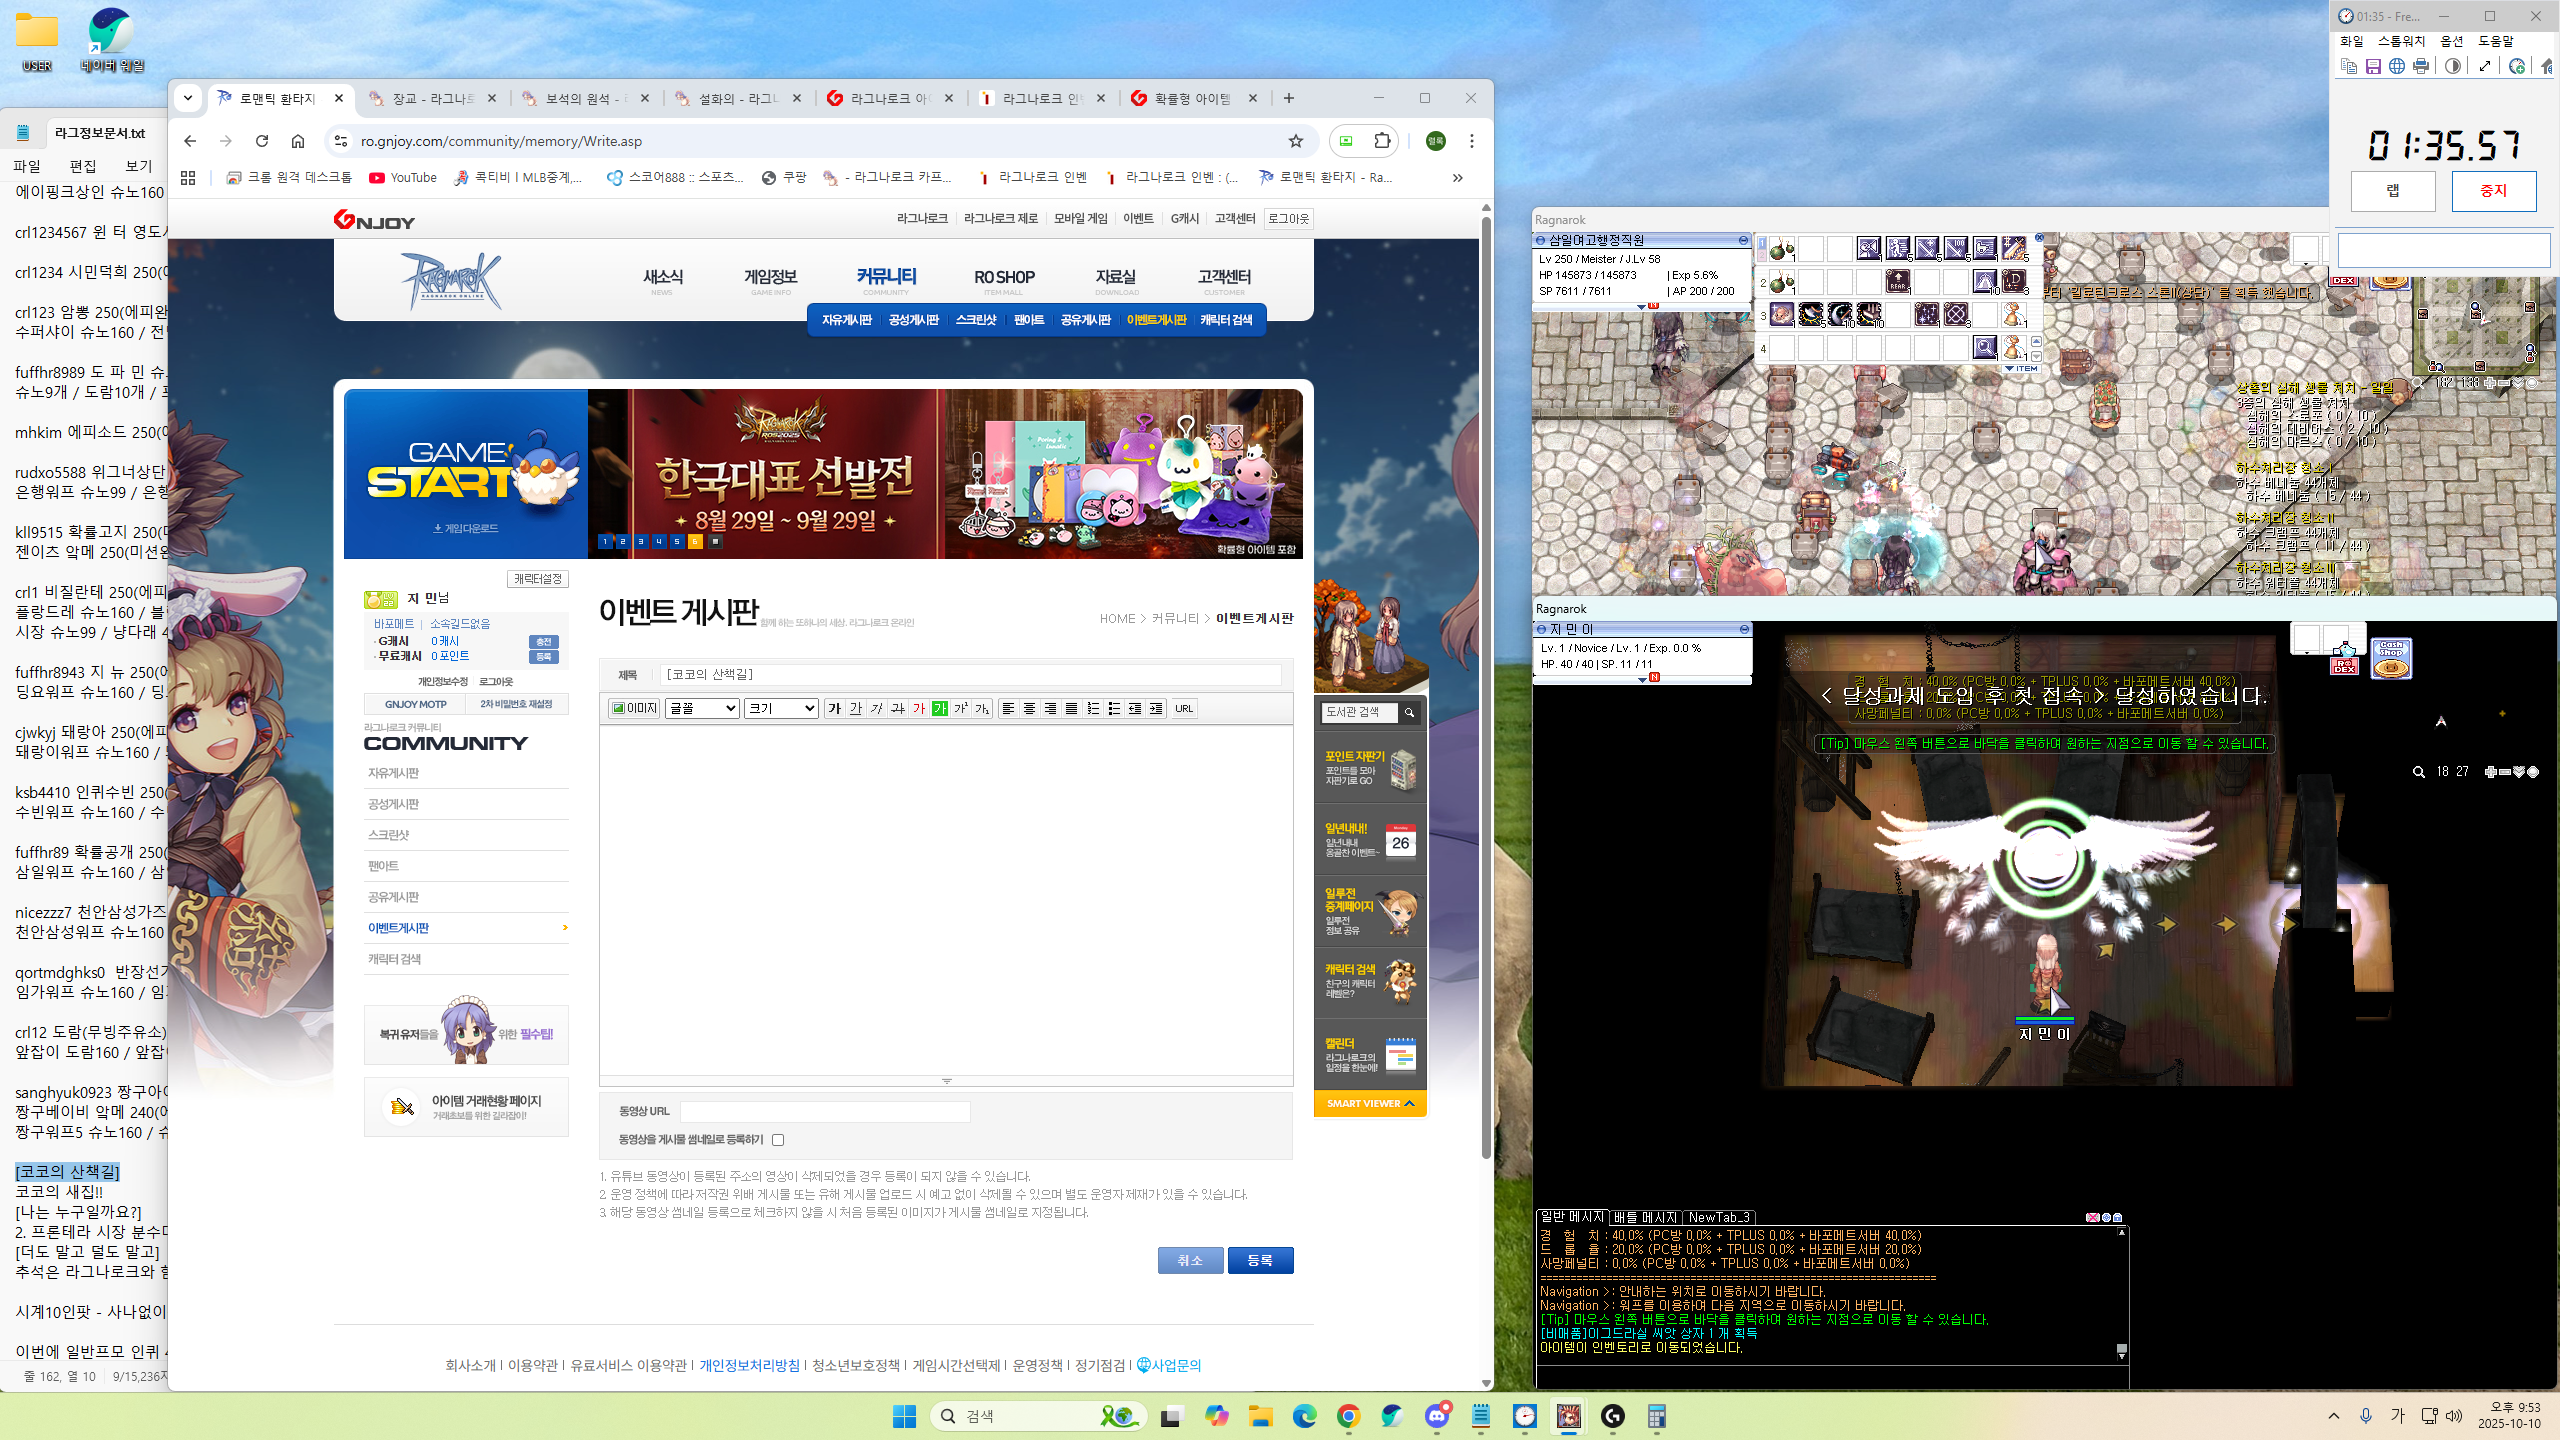Open the 스톱워치 menu in stopwatch app
2560x1440 pixels.
point(2401,41)
